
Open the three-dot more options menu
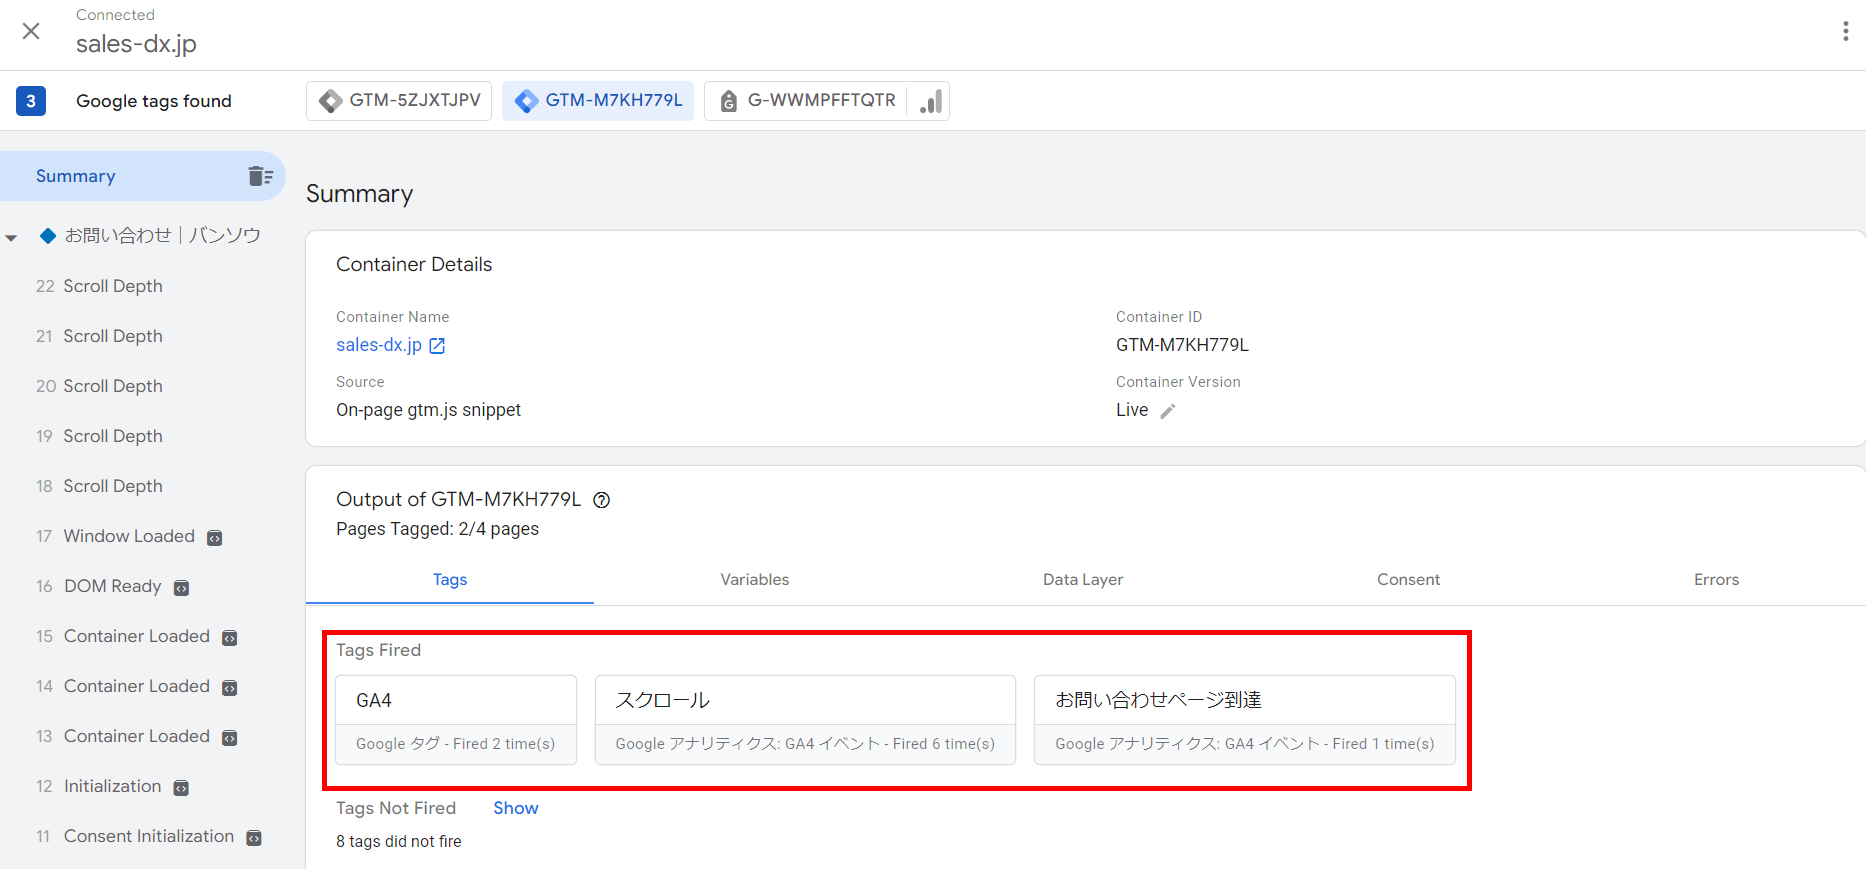[x=1845, y=31]
